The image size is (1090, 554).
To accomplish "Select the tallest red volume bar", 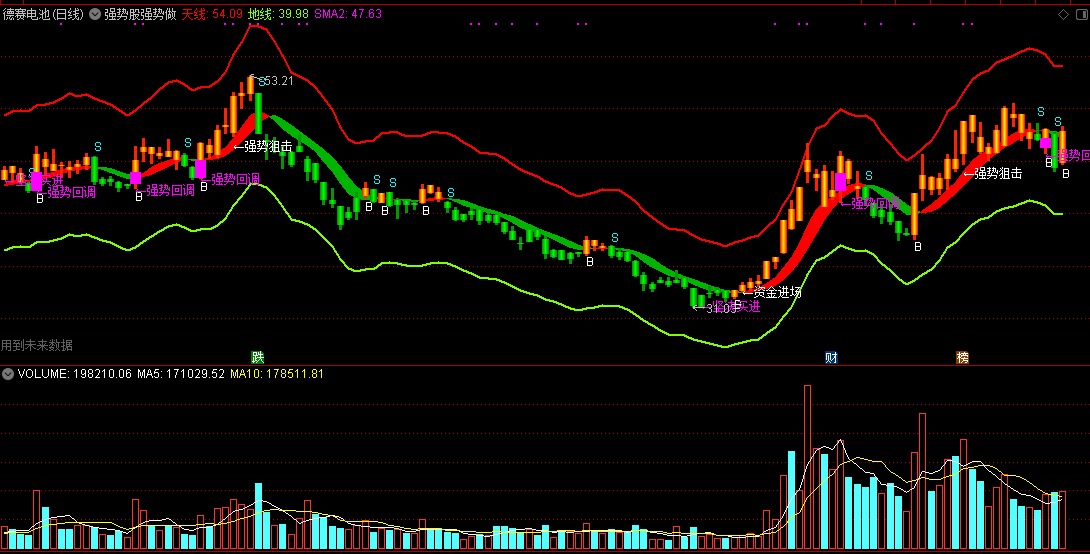I will [x=807, y=467].
